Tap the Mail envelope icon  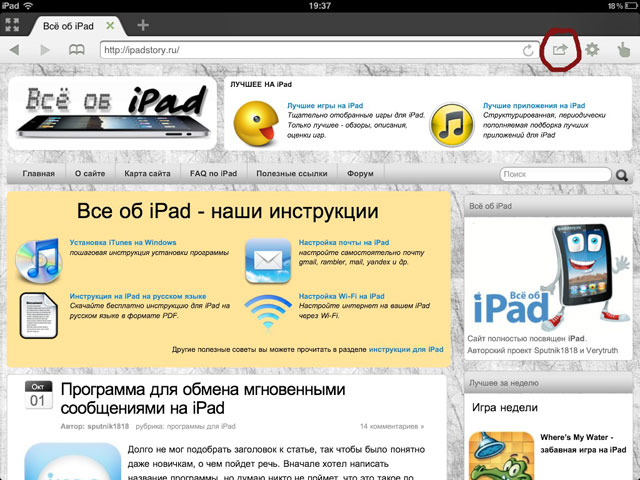point(268,261)
